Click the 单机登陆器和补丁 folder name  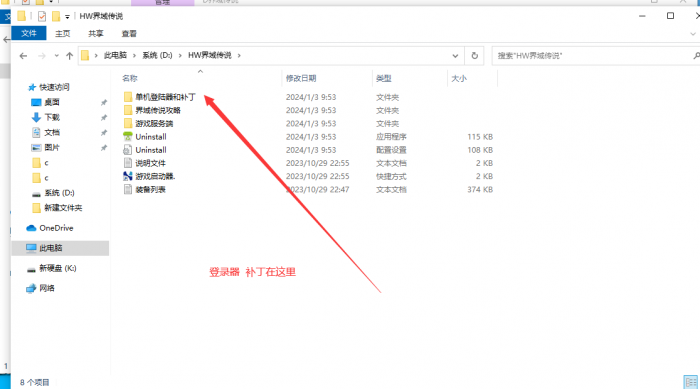click(166, 97)
